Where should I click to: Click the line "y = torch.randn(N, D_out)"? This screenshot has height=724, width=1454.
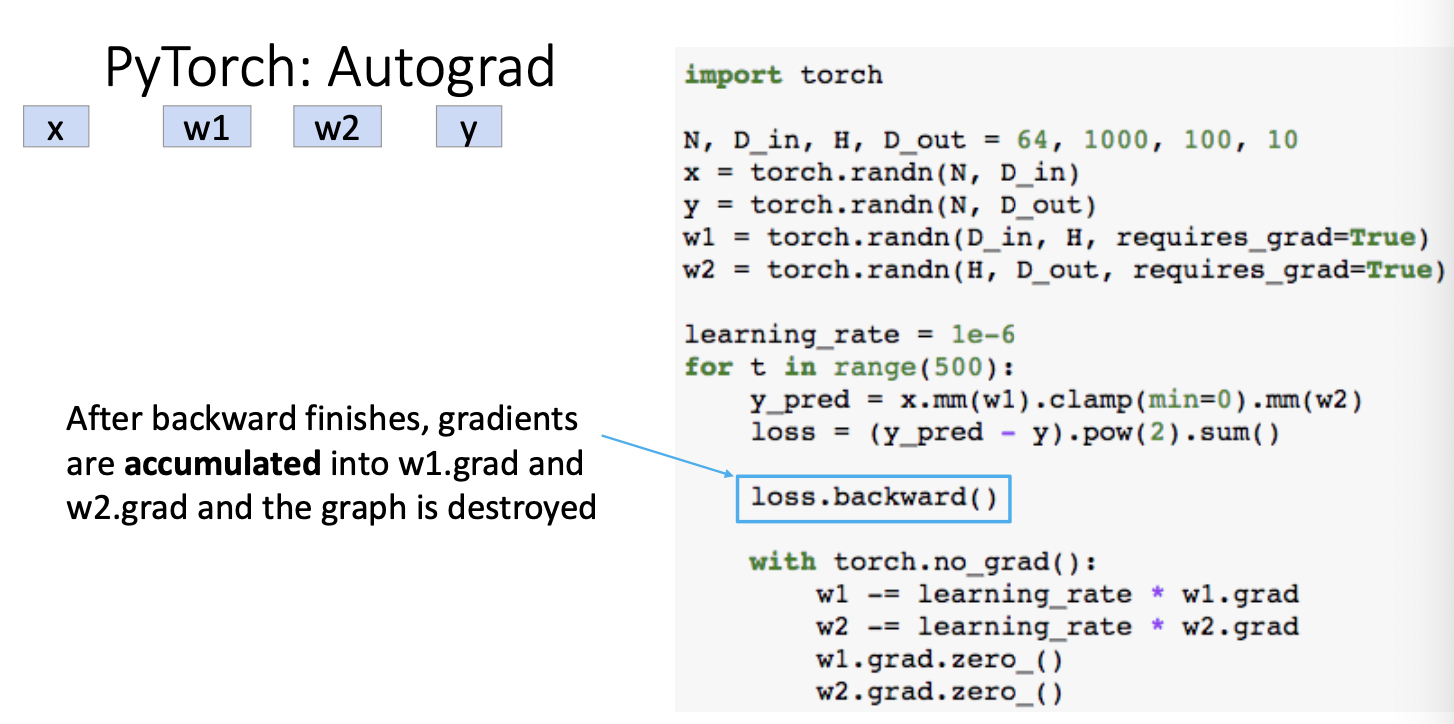tap(890, 205)
